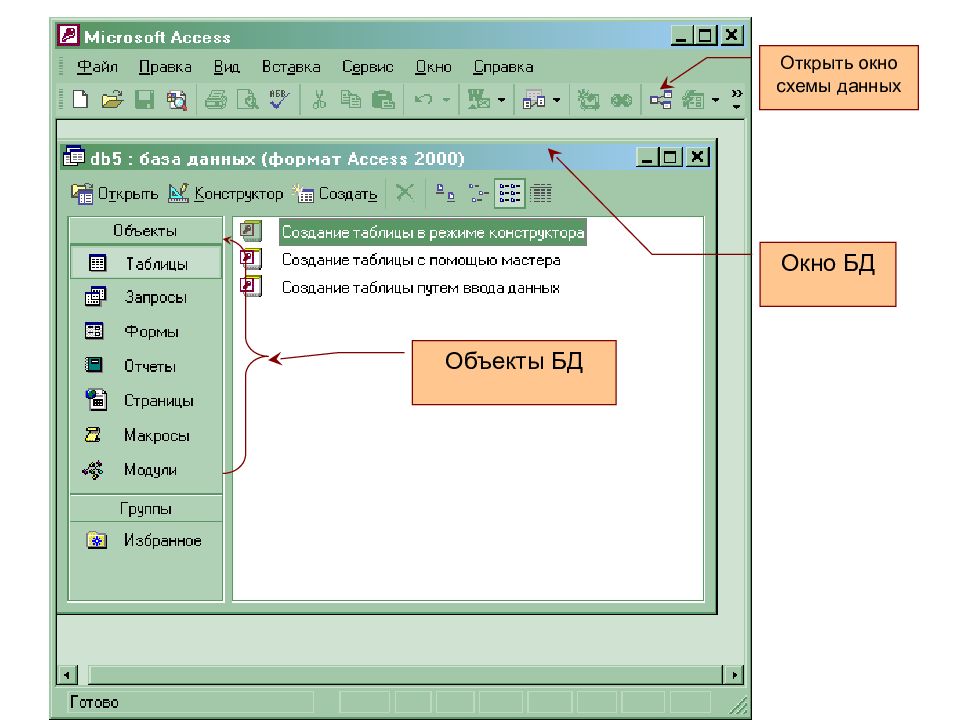Expand the OfficeLinks dropdown arrow
This screenshot has height=720, width=960.
pyautogui.click(x=501, y=100)
